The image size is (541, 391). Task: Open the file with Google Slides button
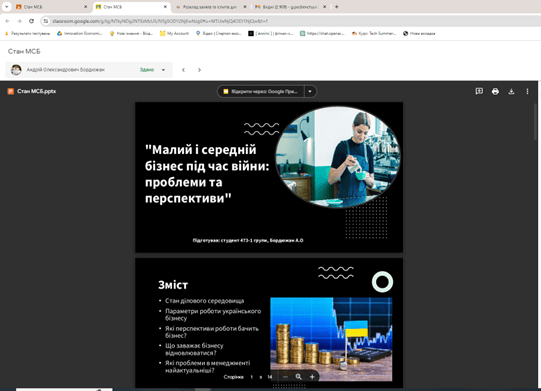(261, 91)
